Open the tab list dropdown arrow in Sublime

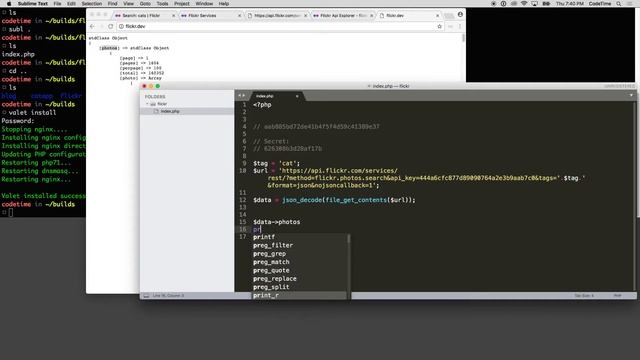tap(631, 96)
